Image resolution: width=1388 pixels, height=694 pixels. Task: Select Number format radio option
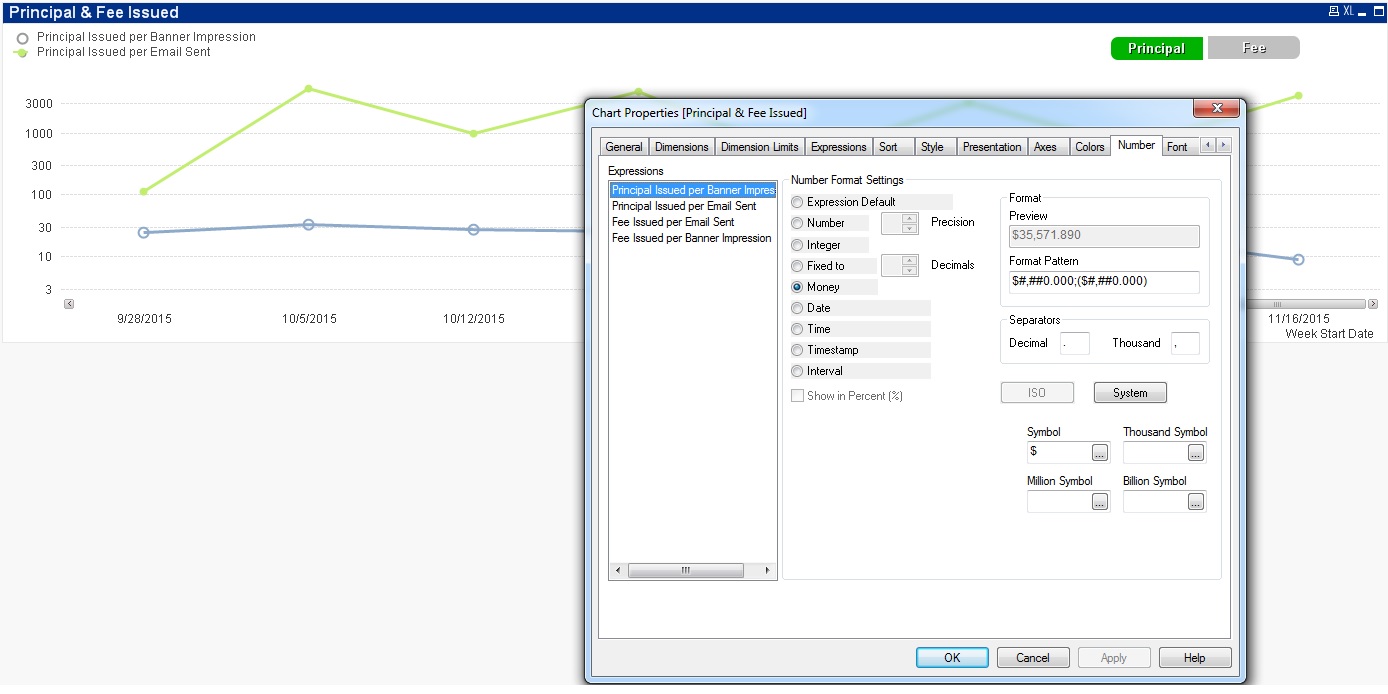(797, 223)
